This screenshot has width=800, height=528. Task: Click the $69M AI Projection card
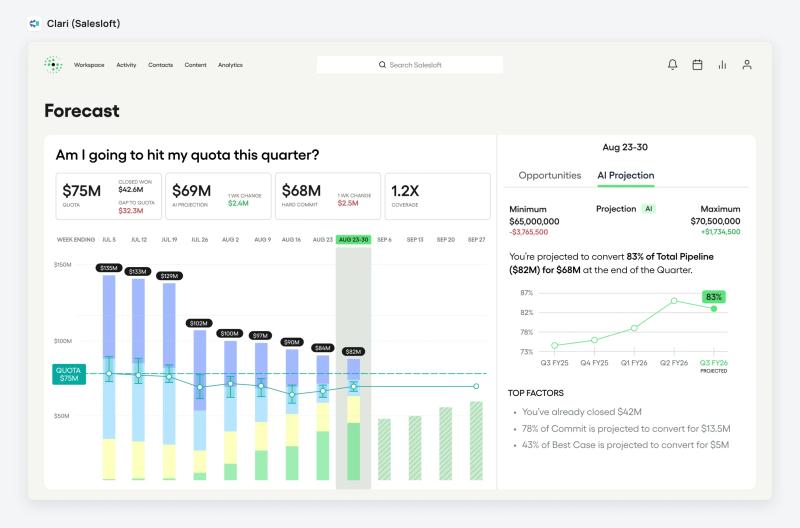click(218, 196)
